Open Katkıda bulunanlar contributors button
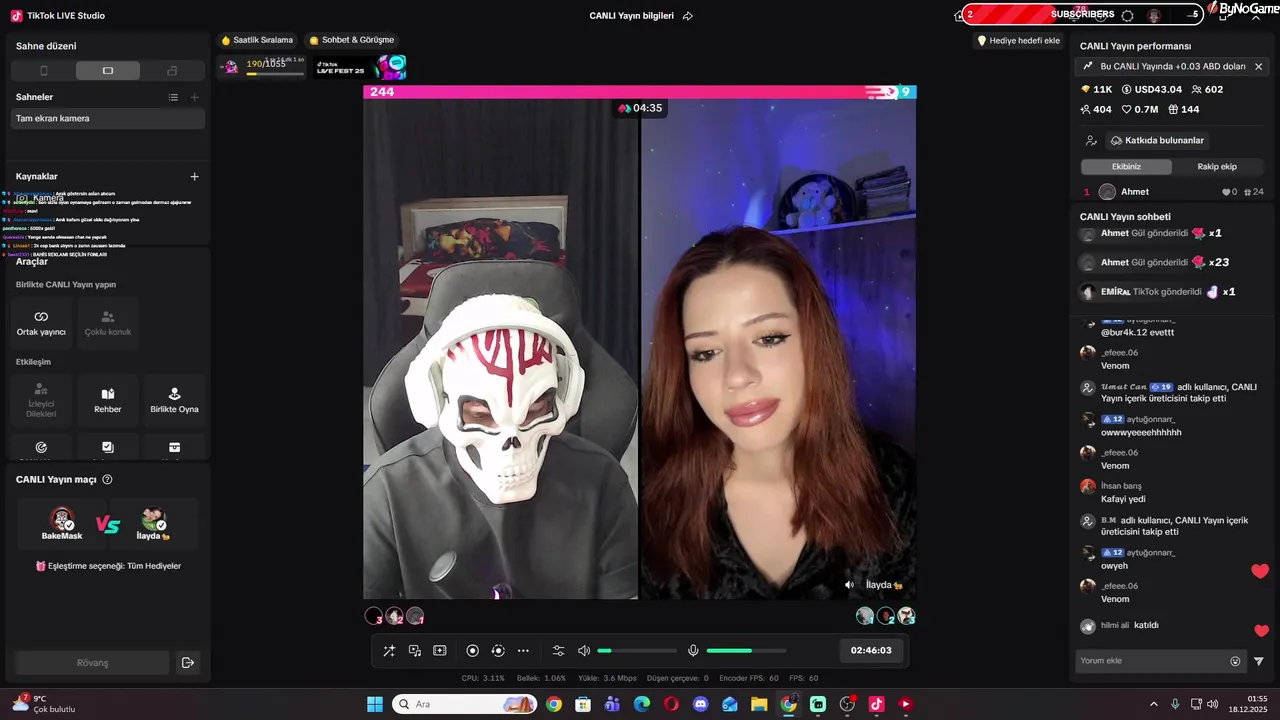 (1157, 141)
